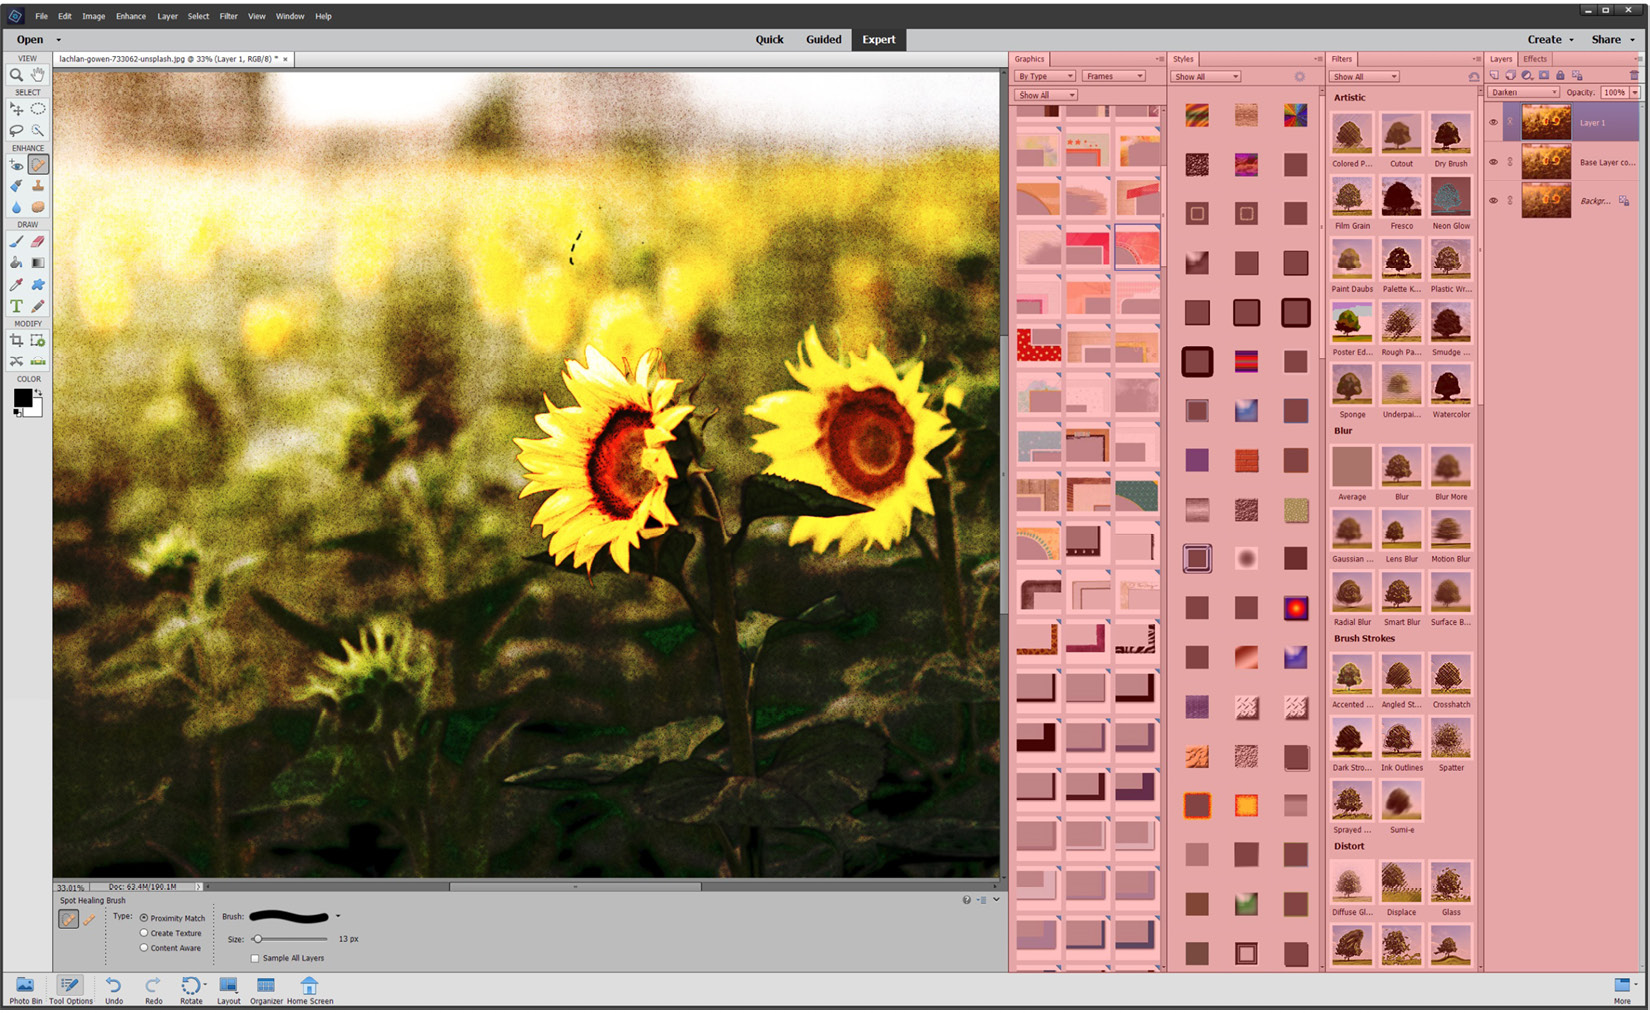Select the Move tool

click(x=16, y=109)
